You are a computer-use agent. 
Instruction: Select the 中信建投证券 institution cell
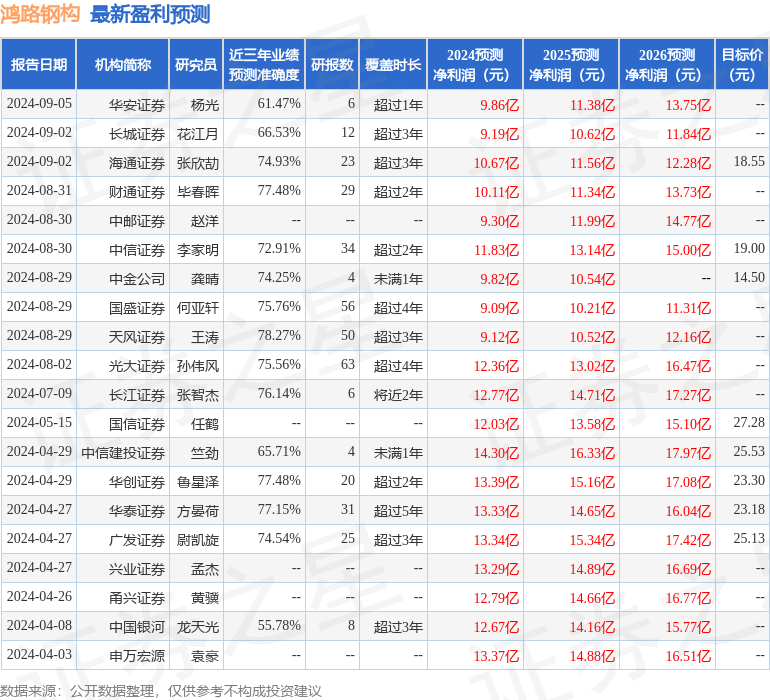pos(123,453)
